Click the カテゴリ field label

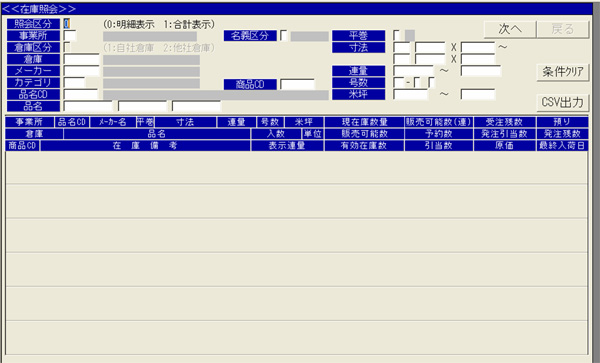tap(33, 83)
